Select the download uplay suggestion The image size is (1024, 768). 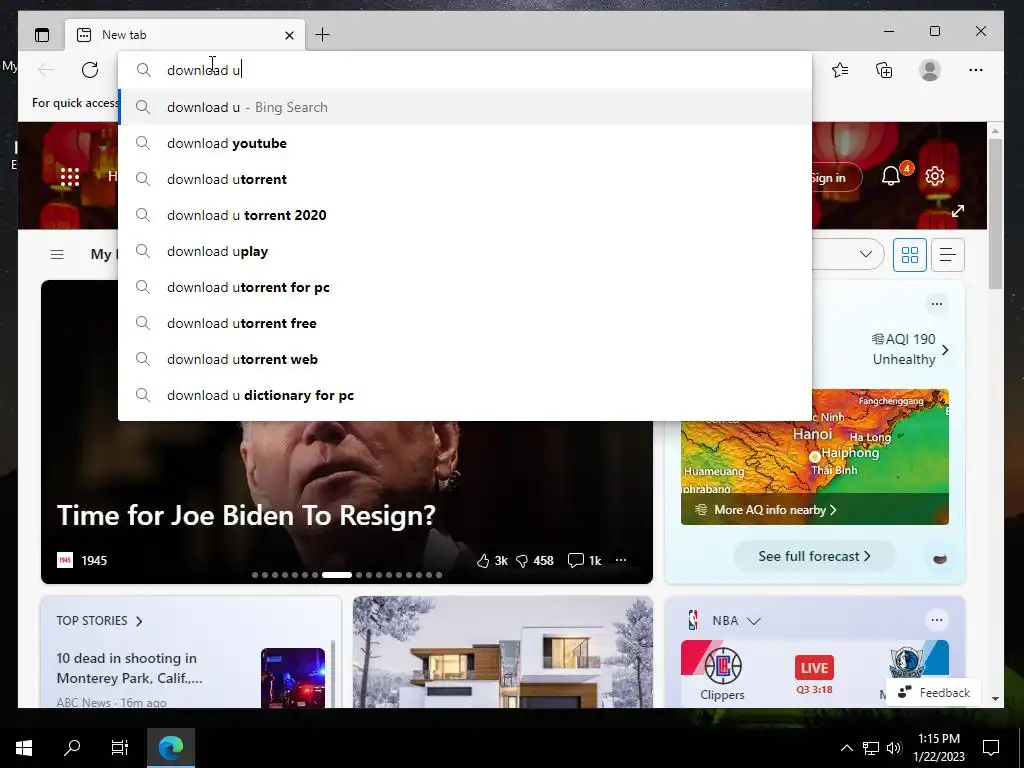465,251
